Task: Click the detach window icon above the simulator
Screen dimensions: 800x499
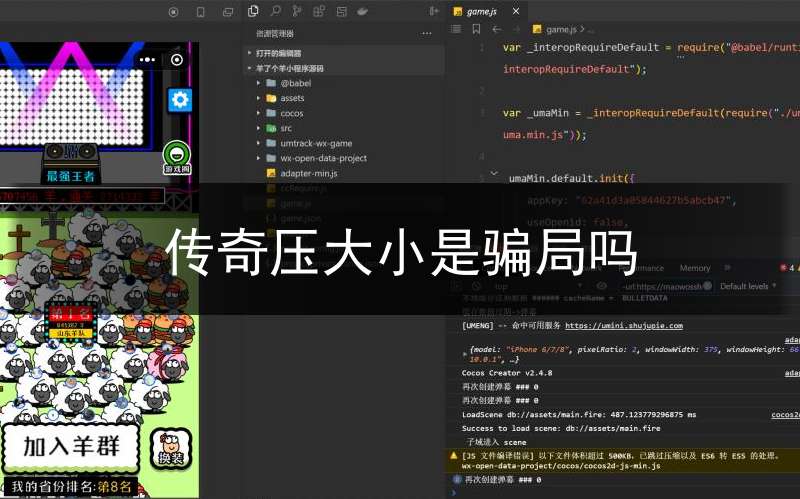Action: coord(228,12)
